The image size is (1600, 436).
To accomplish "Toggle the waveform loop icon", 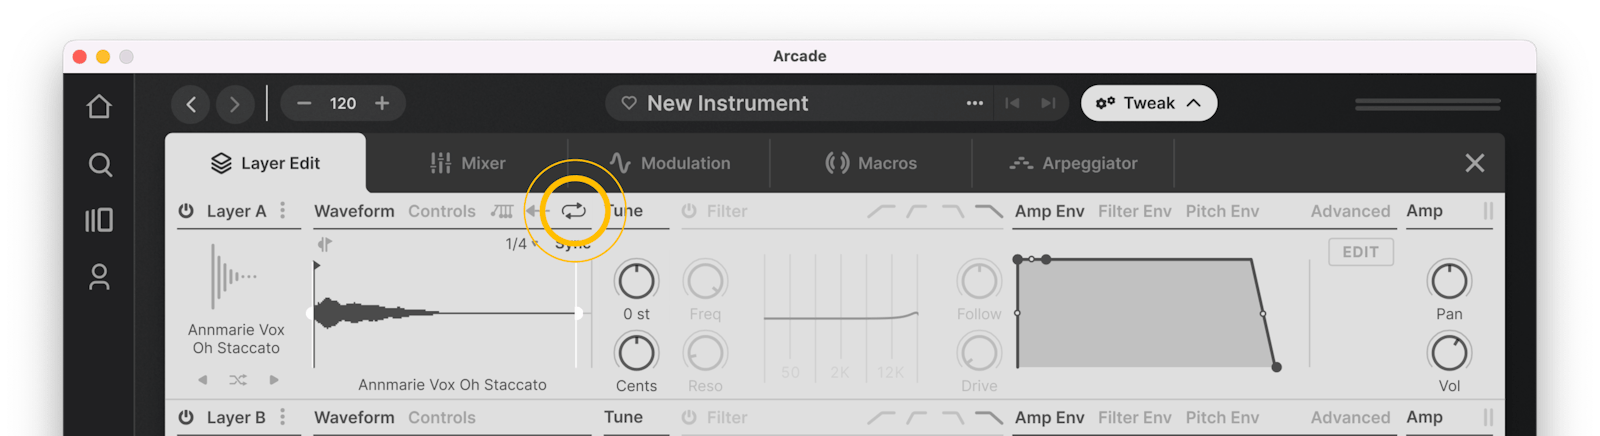I will click(x=574, y=211).
